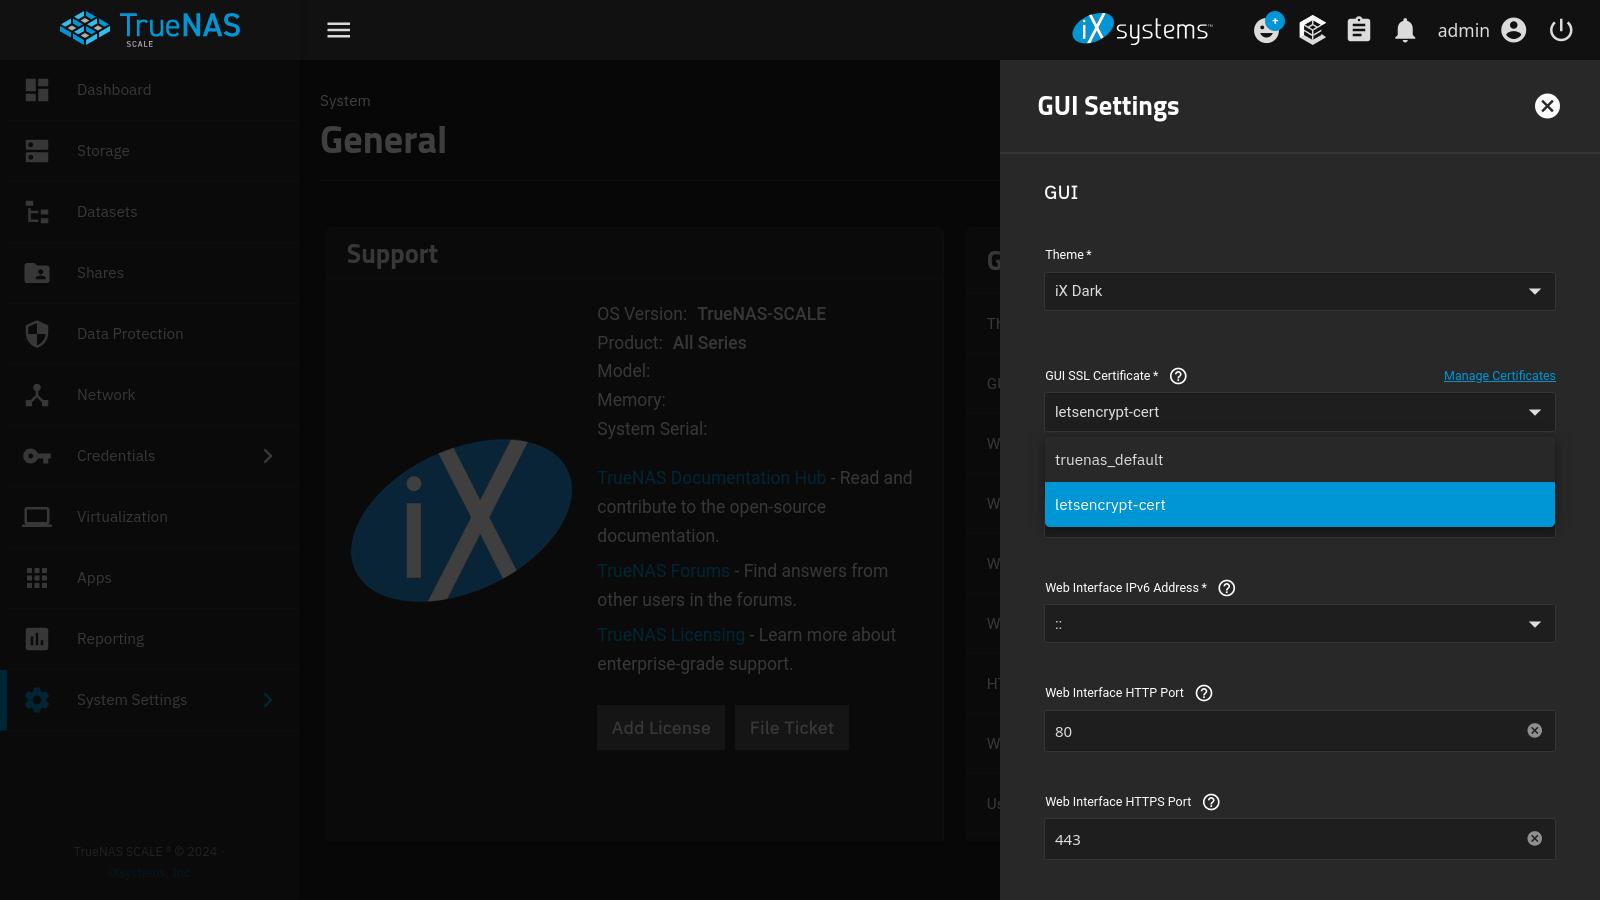
Task: Click the help icon beside GUI SSL Certificate
Action: [1178, 375]
